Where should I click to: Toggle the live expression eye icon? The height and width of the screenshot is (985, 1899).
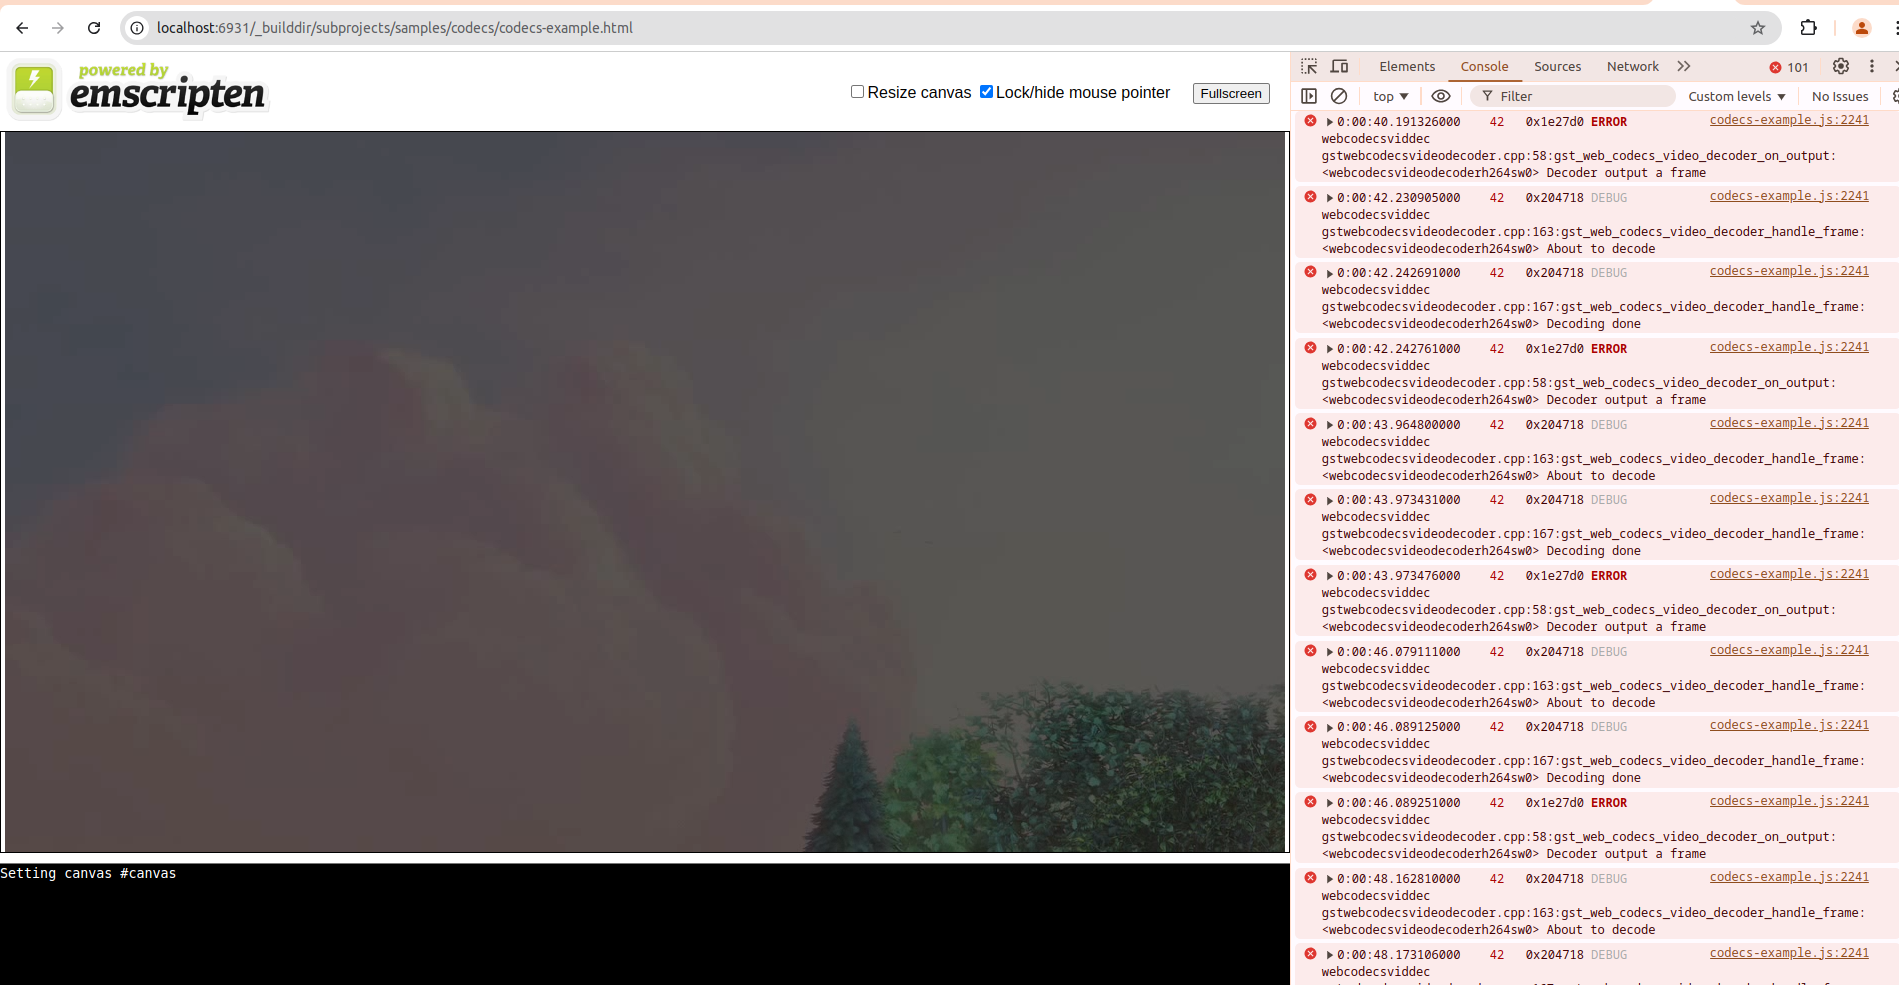point(1440,96)
